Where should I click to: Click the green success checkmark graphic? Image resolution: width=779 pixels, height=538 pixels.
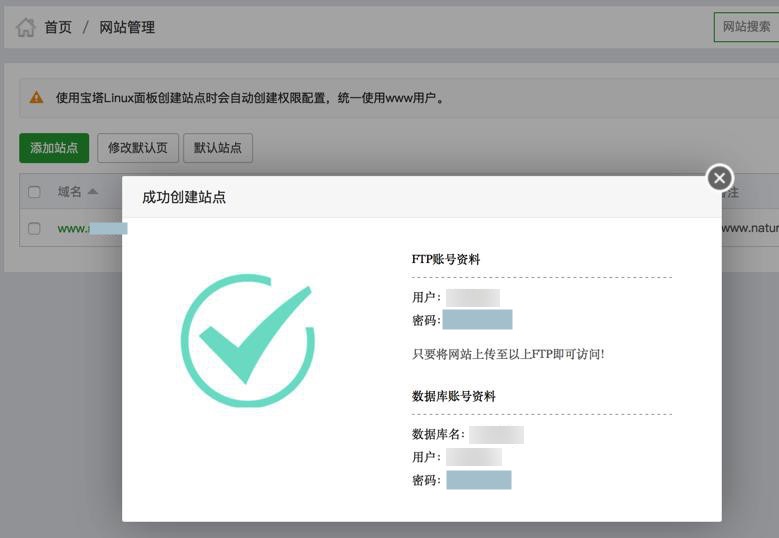pos(247,340)
